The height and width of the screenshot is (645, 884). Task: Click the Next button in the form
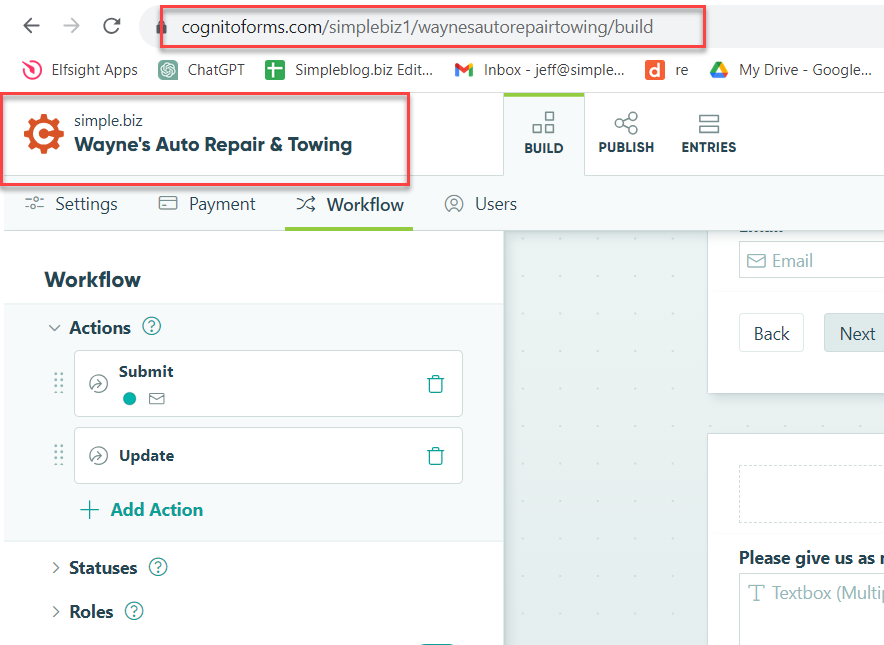click(854, 333)
